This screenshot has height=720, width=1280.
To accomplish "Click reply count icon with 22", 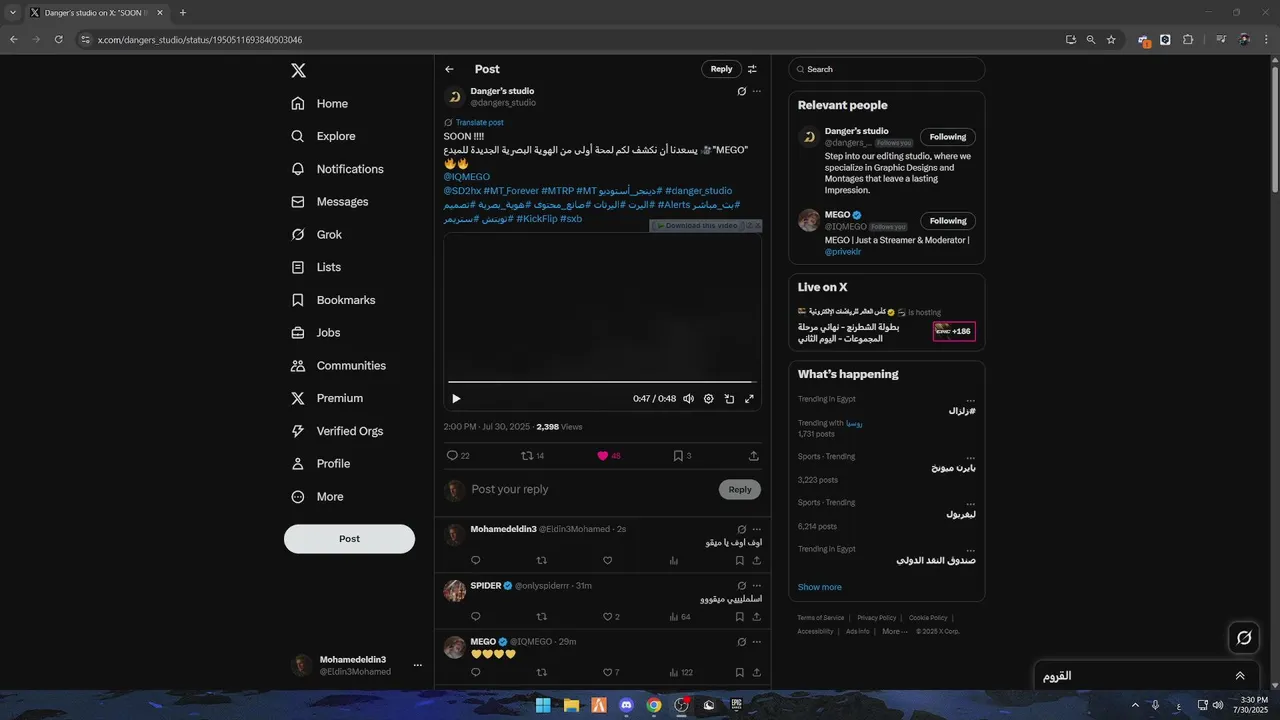I will coord(452,456).
